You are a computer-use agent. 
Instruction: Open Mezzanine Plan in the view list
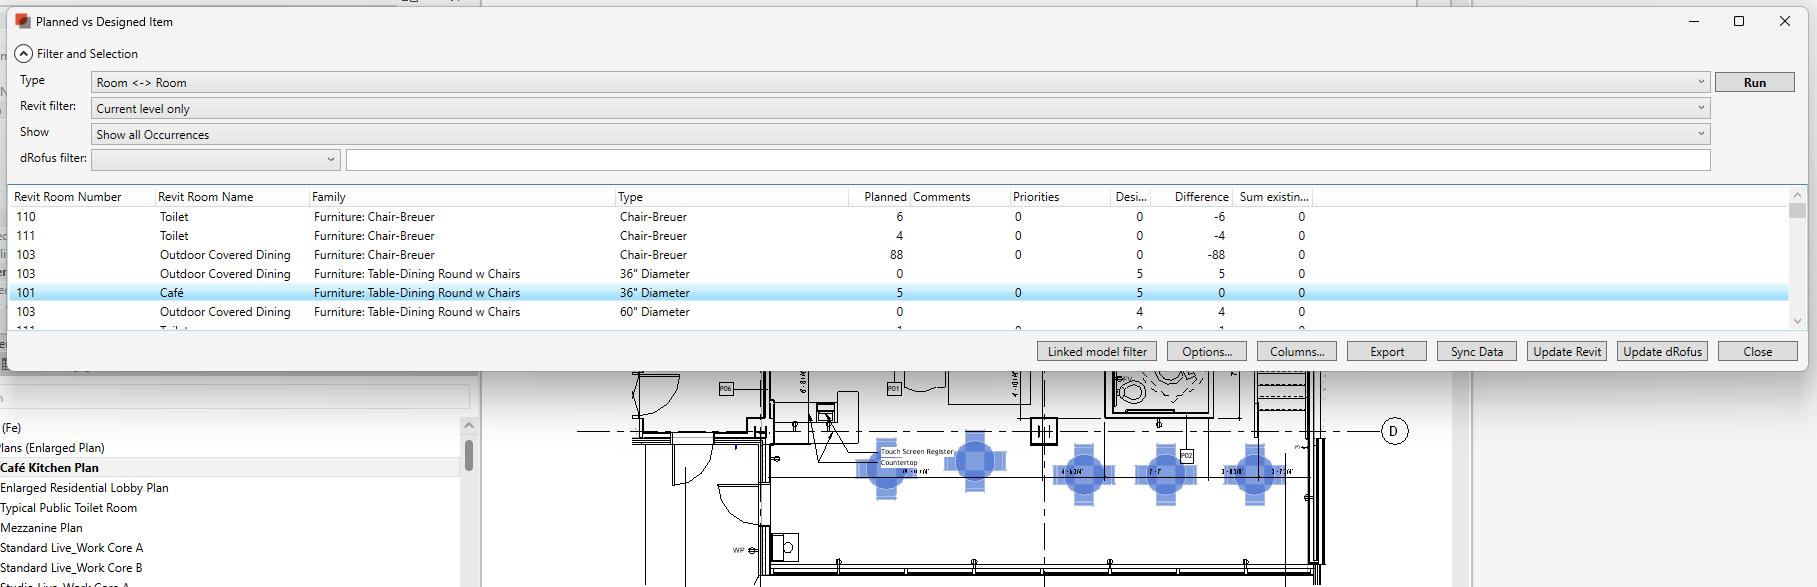[x=42, y=528]
